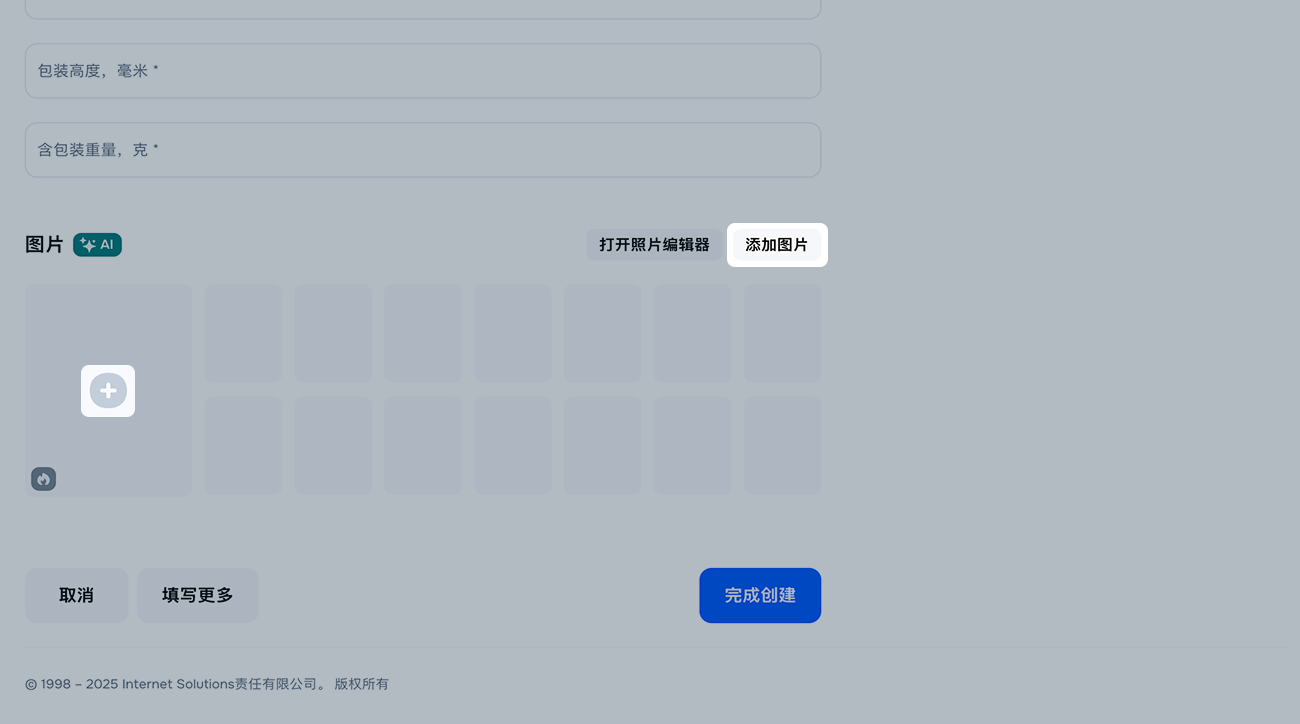Focus the 含包装重量，克 input field
The image size is (1300, 724).
click(422, 149)
